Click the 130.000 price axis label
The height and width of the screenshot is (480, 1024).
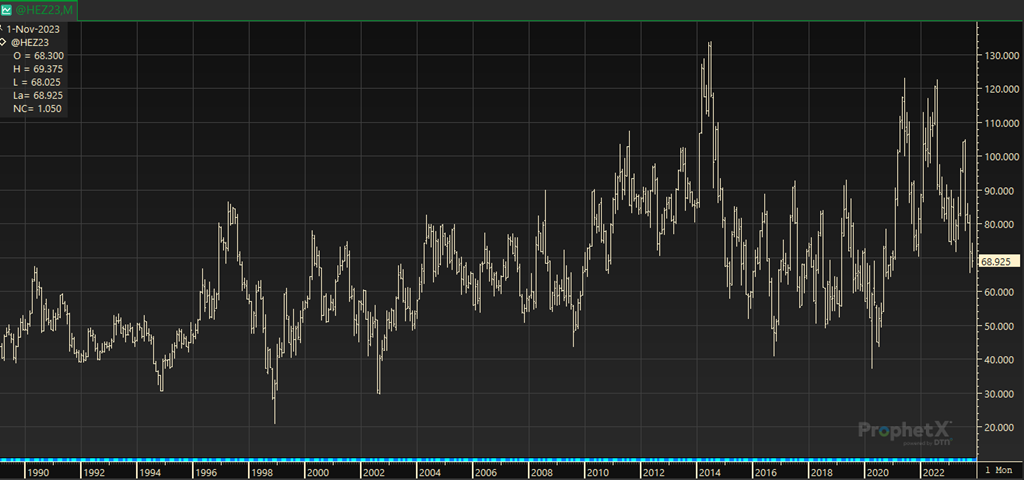(999, 56)
